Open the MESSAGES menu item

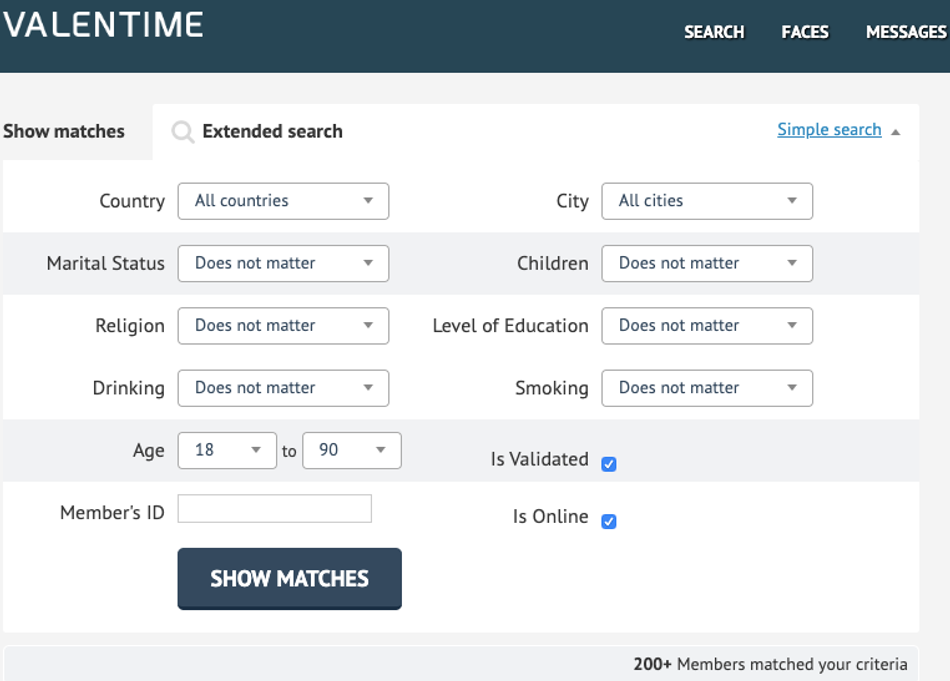(x=907, y=32)
